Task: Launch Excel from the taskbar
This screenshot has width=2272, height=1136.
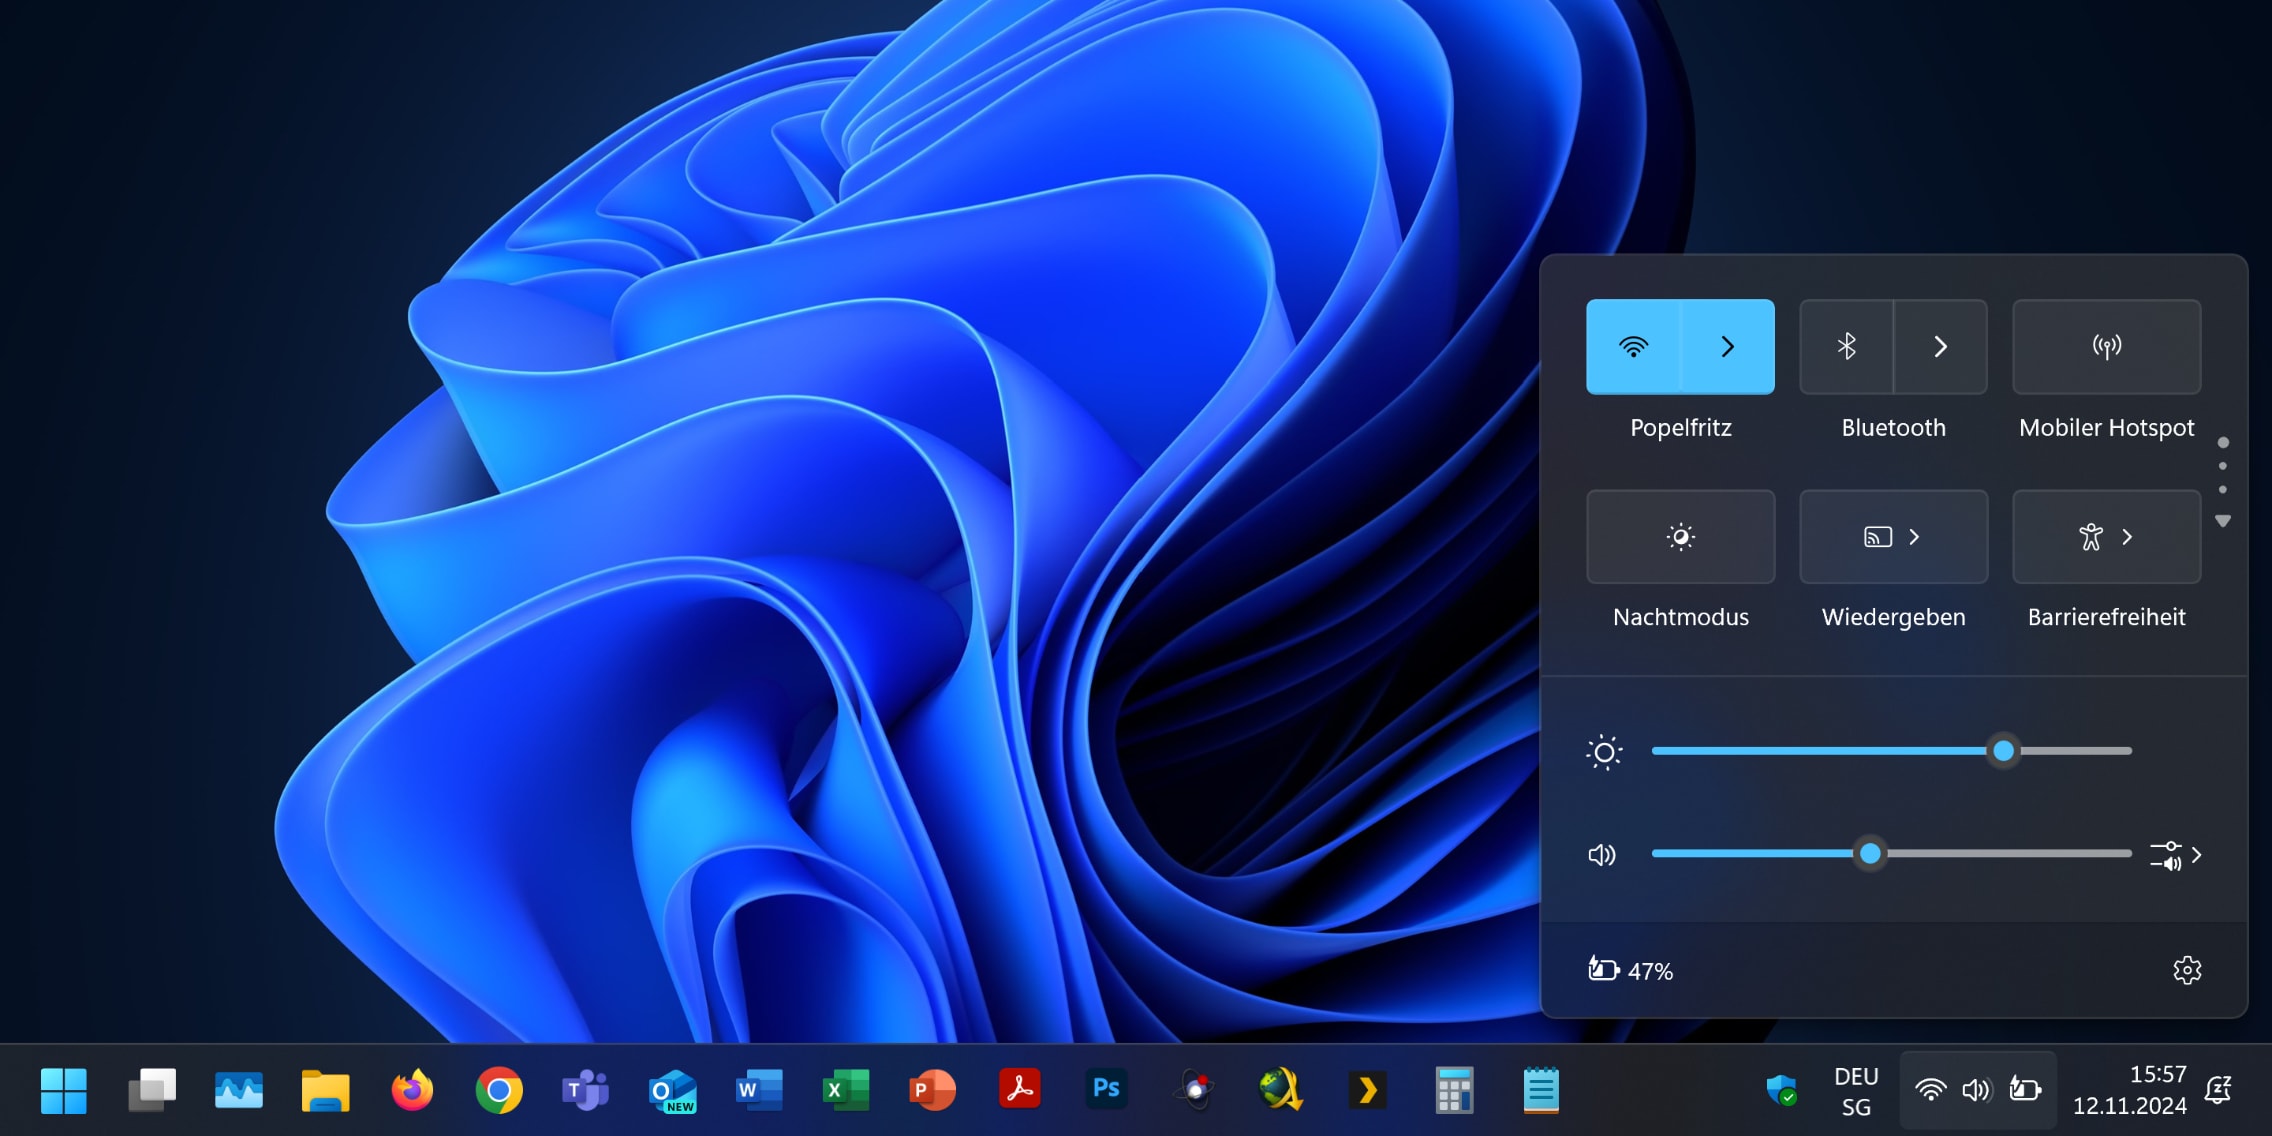Action: tap(845, 1089)
